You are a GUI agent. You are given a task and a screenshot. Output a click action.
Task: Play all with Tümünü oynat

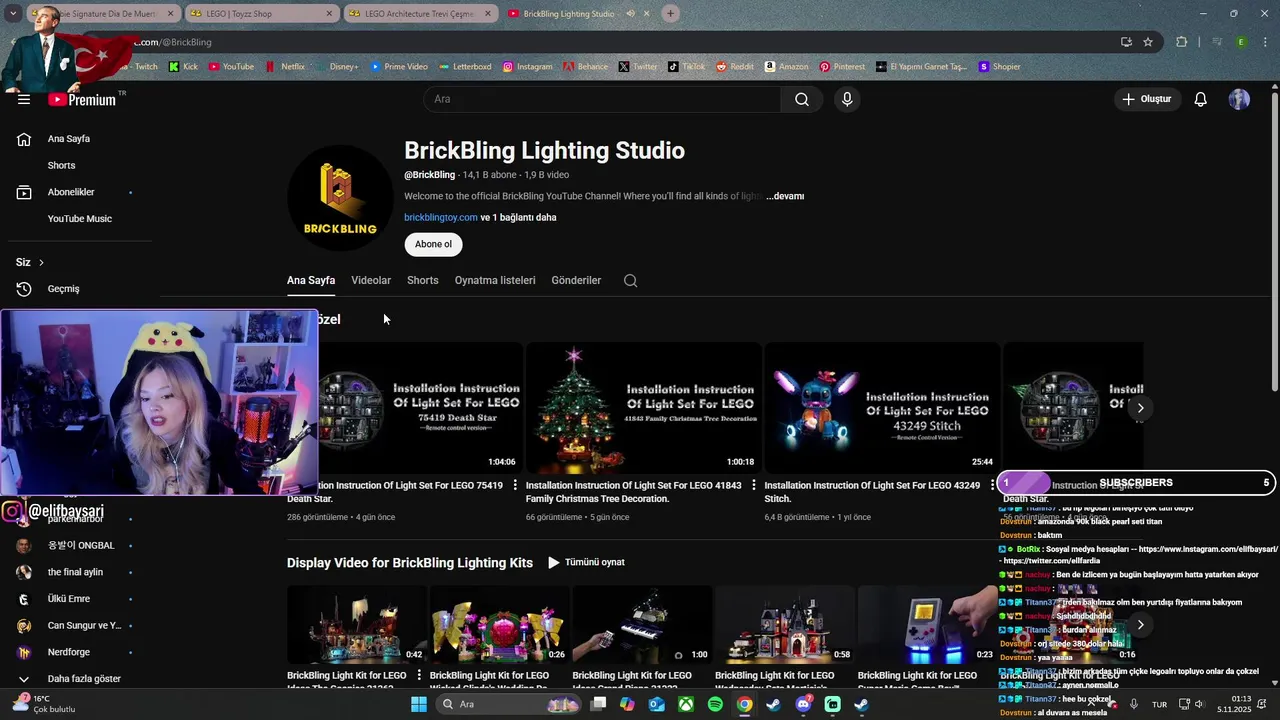point(586,562)
